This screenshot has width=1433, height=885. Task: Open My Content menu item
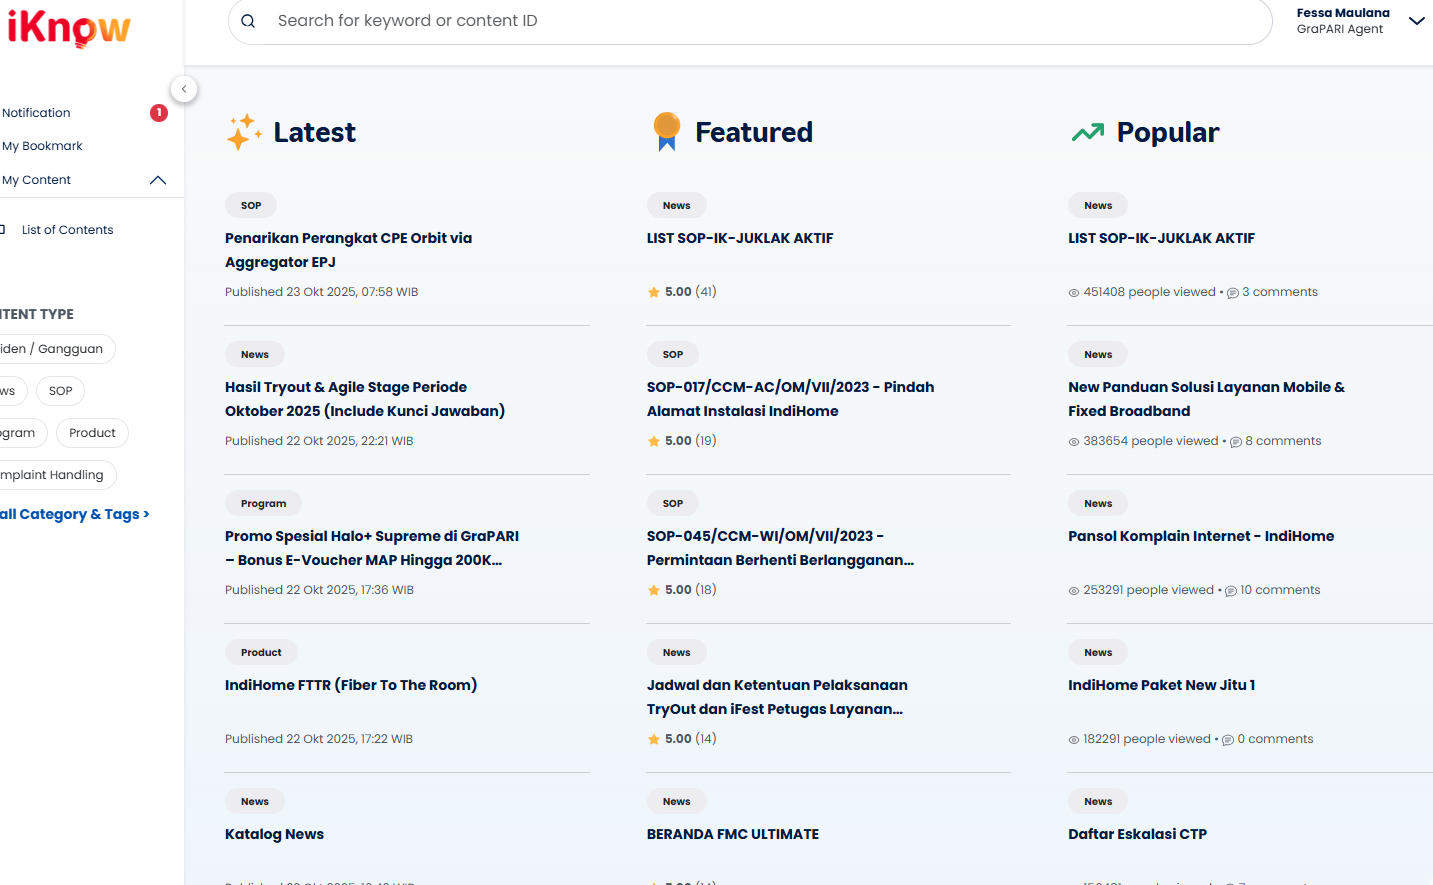point(36,180)
